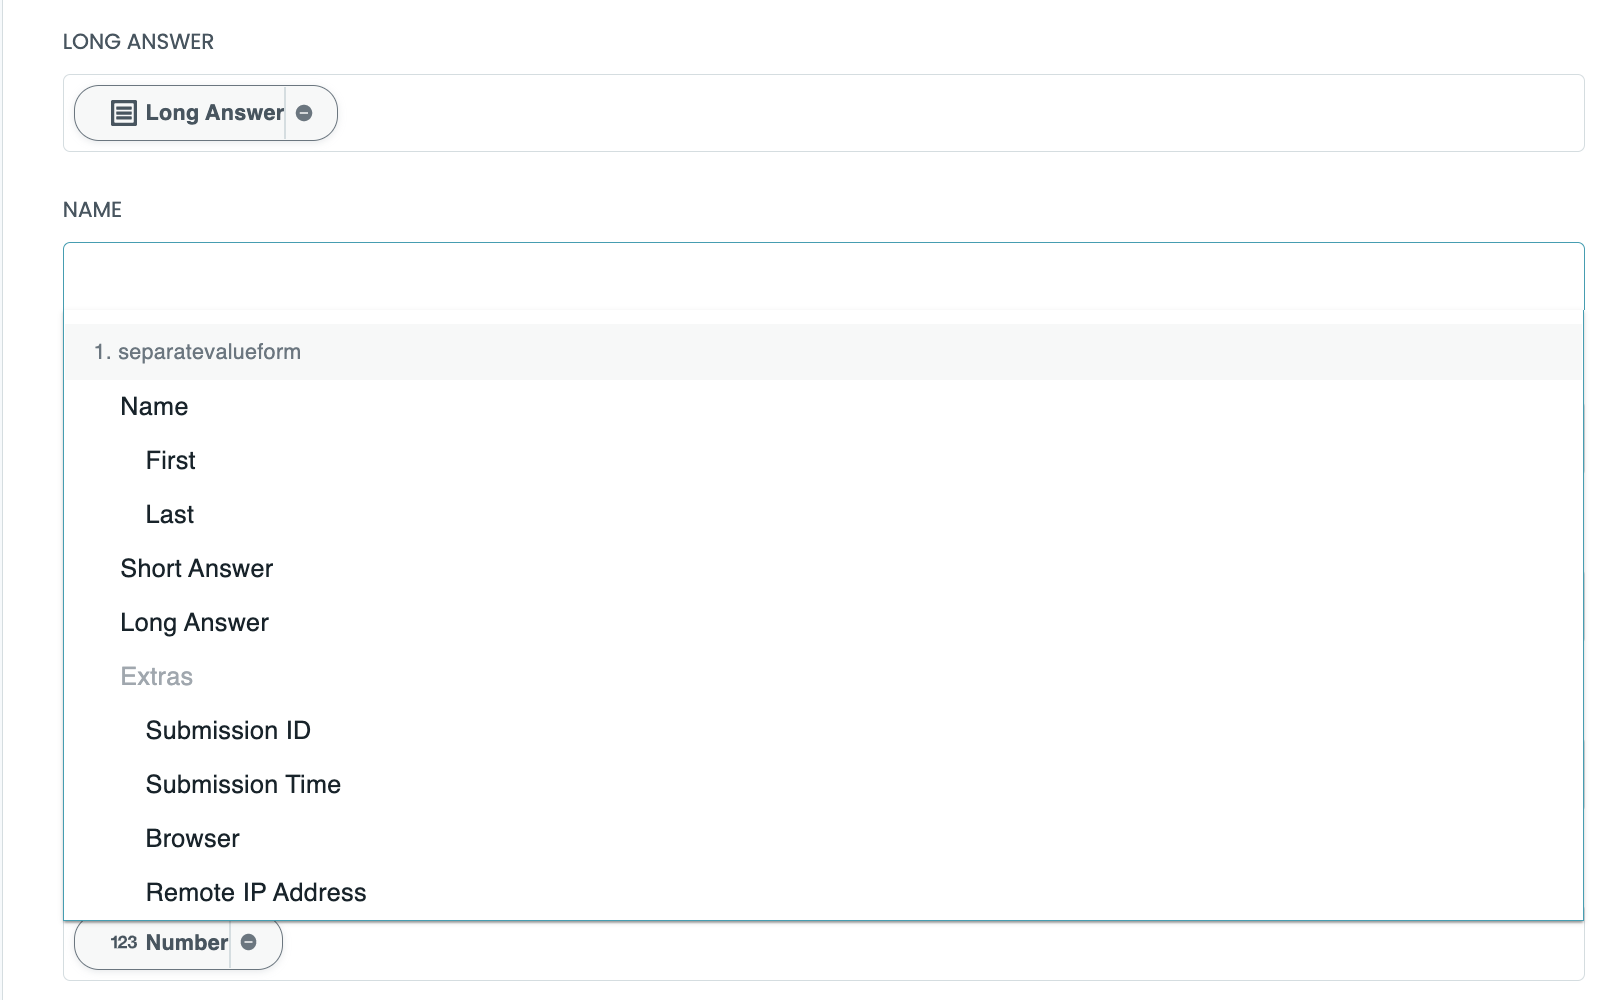1608x1000 pixels.
Task: Pick the First sub-field option
Action: click(171, 460)
